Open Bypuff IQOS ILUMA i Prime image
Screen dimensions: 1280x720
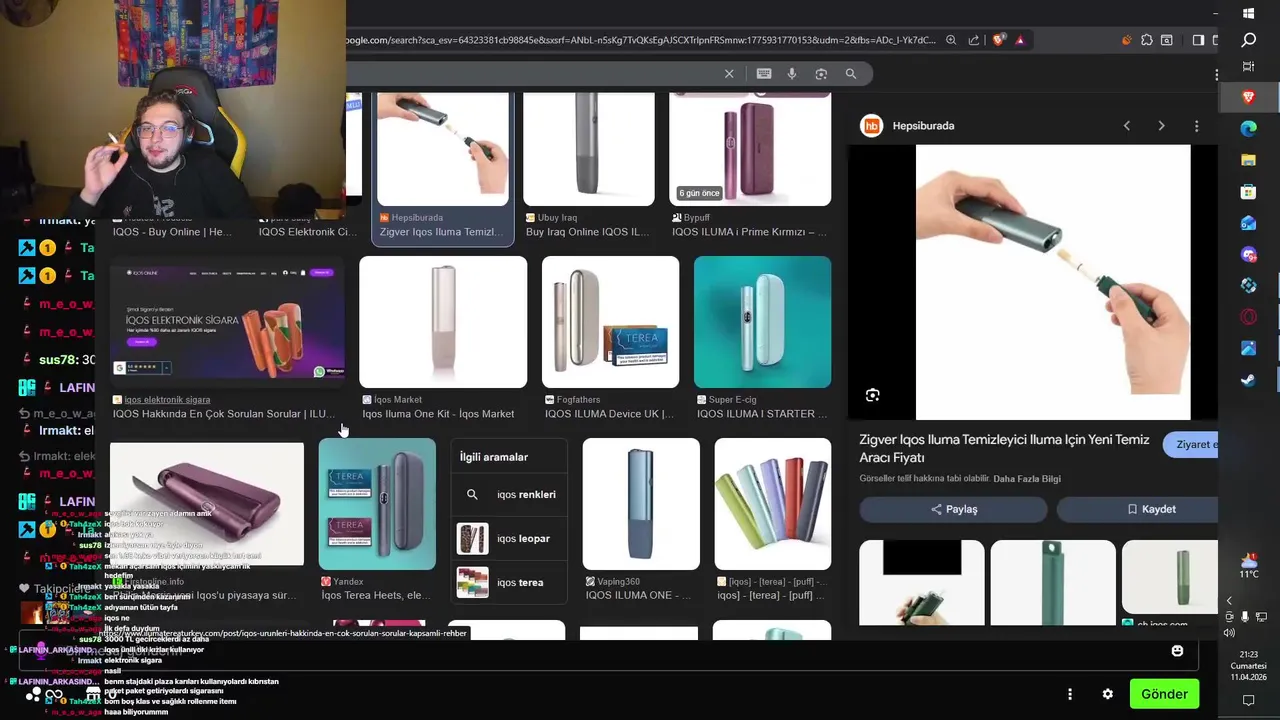750,149
